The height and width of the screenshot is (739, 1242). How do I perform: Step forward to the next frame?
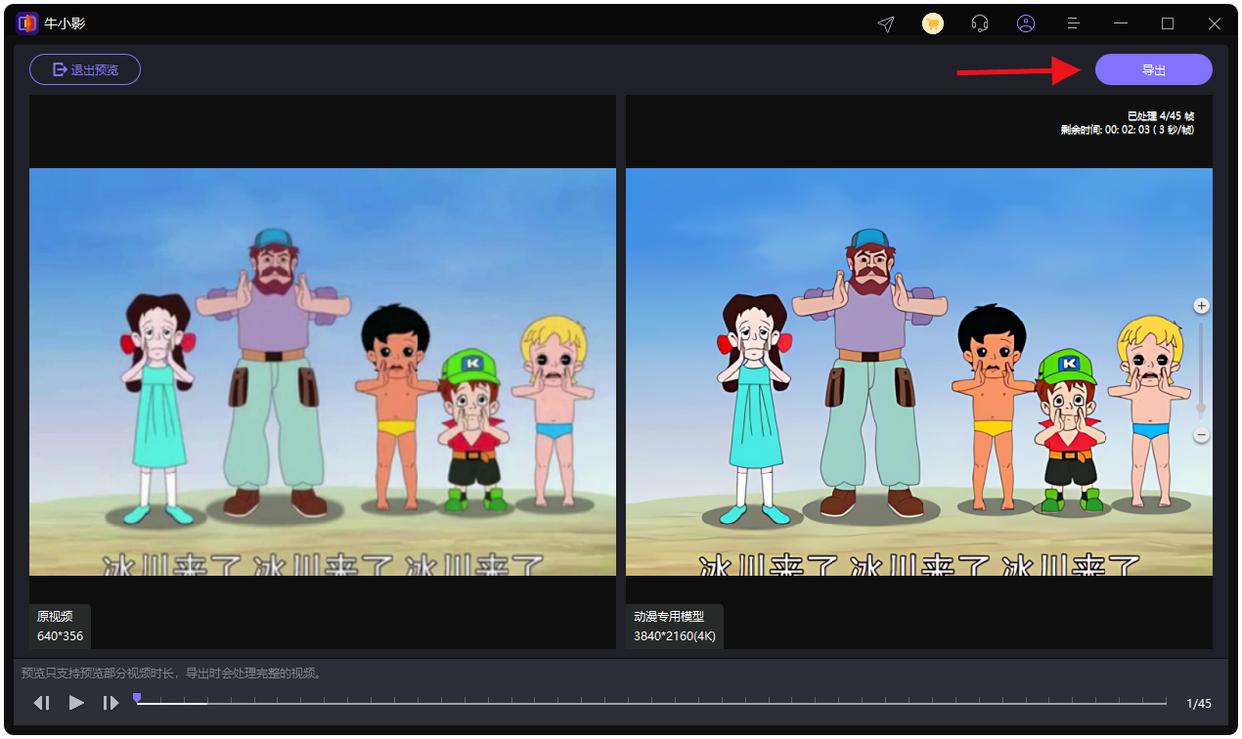pyautogui.click(x=110, y=703)
